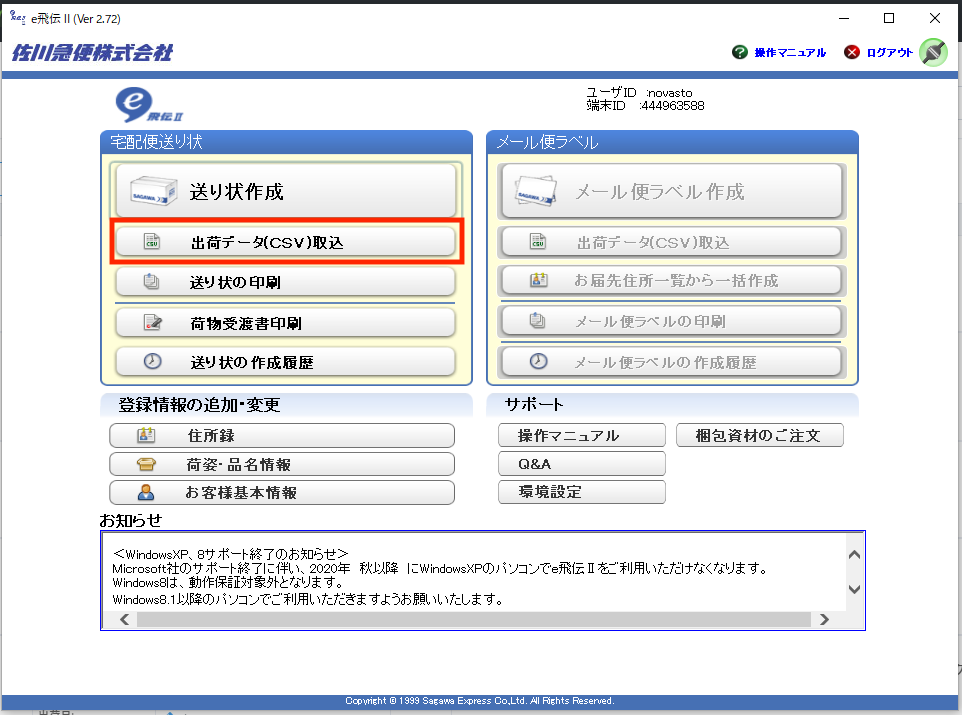
Task: Click the person icon beside お客様基本情報
Action: tap(146, 492)
